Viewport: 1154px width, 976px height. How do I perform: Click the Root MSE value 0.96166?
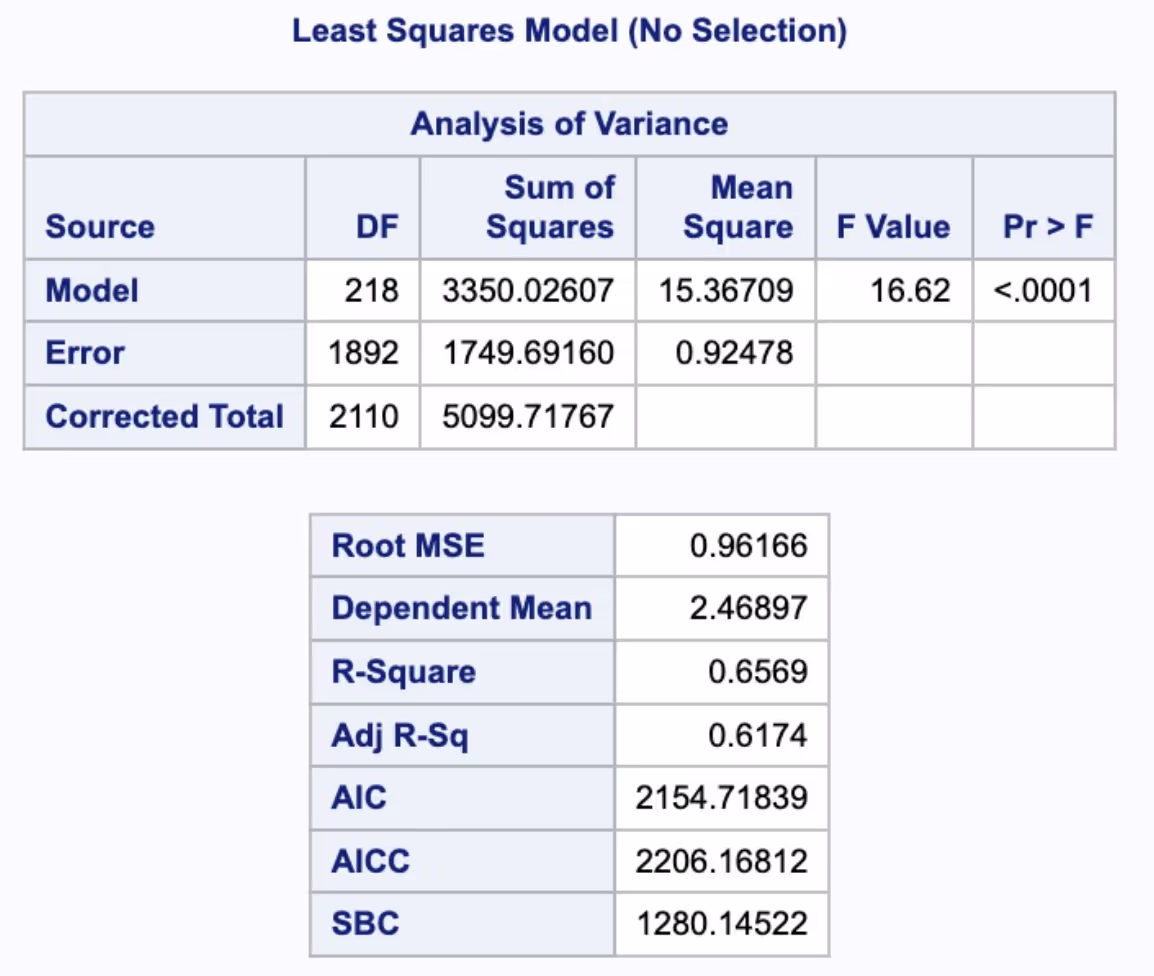point(748,545)
